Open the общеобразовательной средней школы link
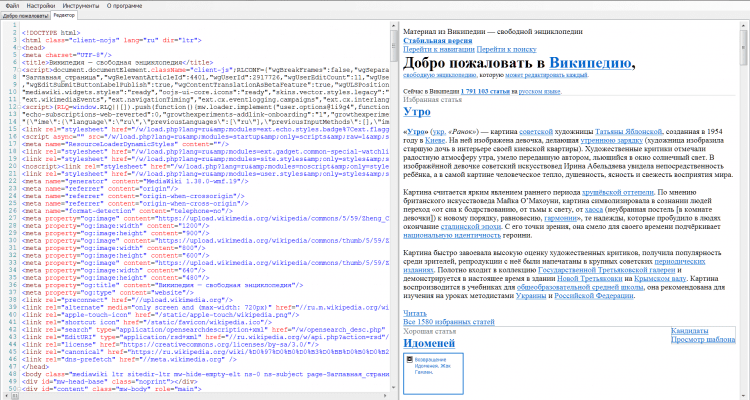Viewport: 750px width, 400px height. click(580, 288)
